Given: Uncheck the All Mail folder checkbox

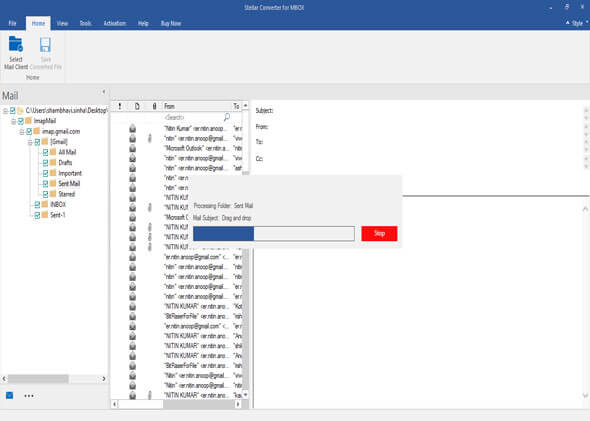Looking at the screenshot, I should click(x=45, y=152).
